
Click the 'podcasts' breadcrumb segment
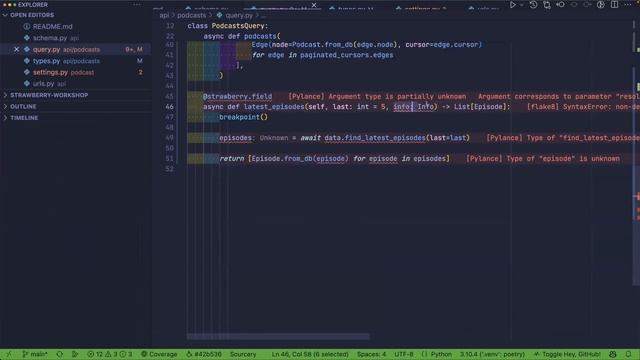tap(191, 16)
